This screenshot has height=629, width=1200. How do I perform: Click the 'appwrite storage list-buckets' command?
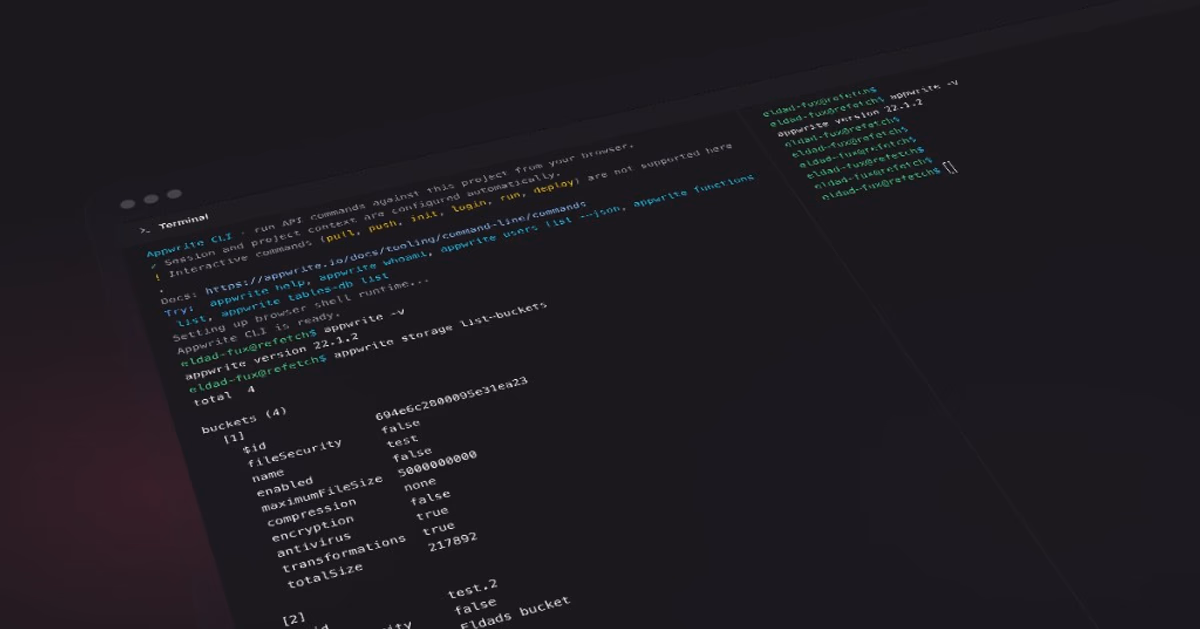[x=440, y=331]
